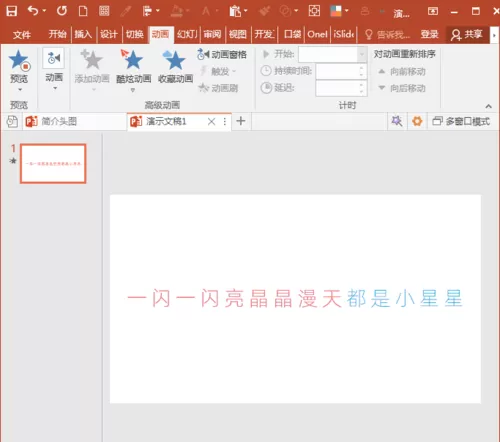Close the 演示文稿1 document tab

tap(211, 122)
